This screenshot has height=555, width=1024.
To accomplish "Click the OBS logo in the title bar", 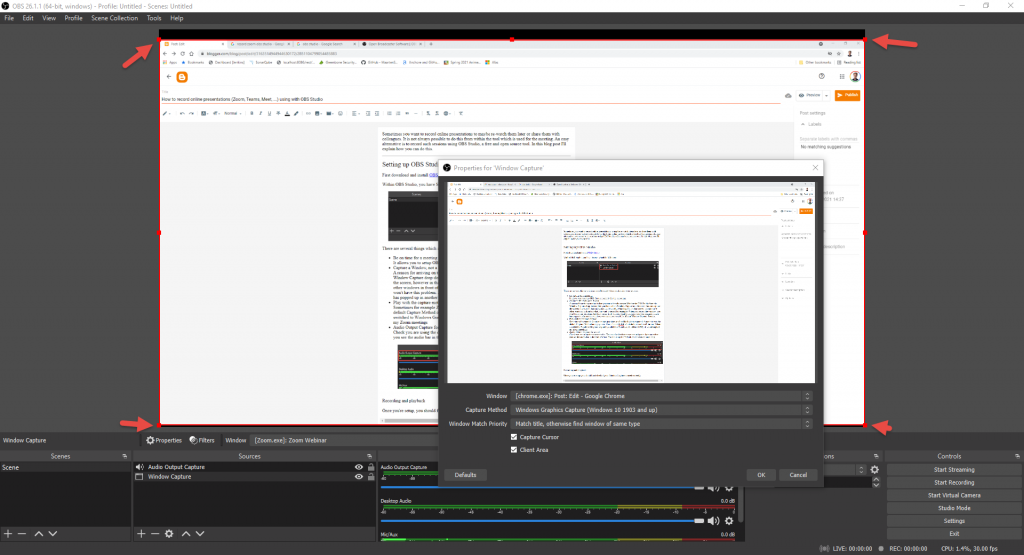I will point(5,6).
